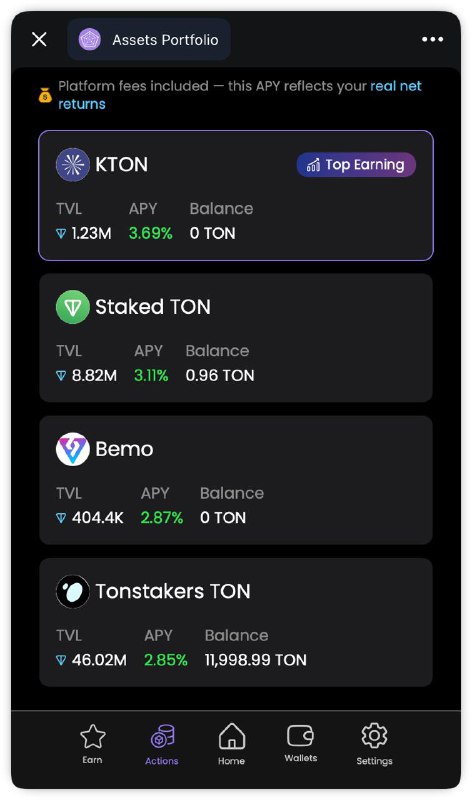Close the Assets Portfolio mini app
The image size is (472, 800).
(x=39, y=39)
